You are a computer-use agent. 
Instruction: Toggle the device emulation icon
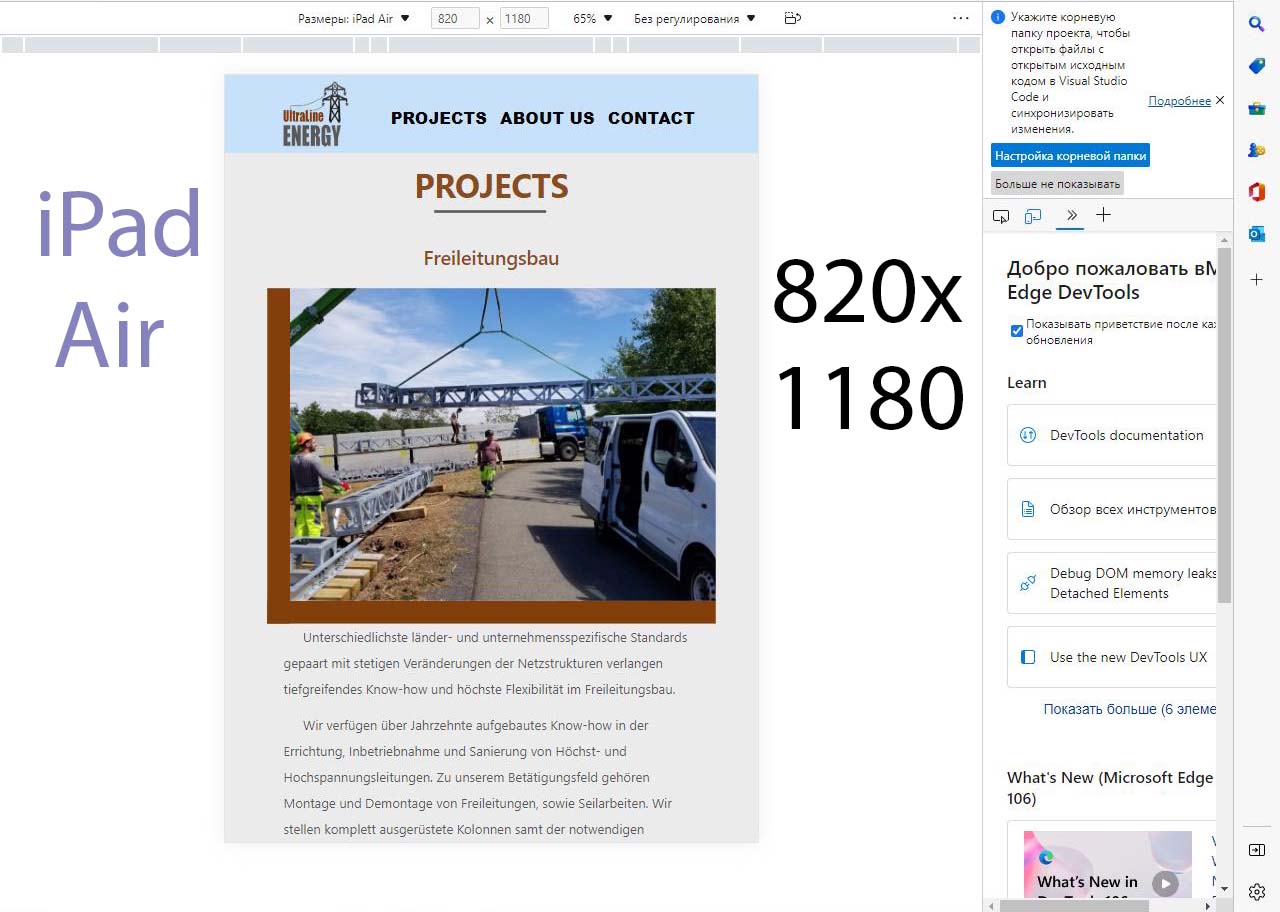1033,216
